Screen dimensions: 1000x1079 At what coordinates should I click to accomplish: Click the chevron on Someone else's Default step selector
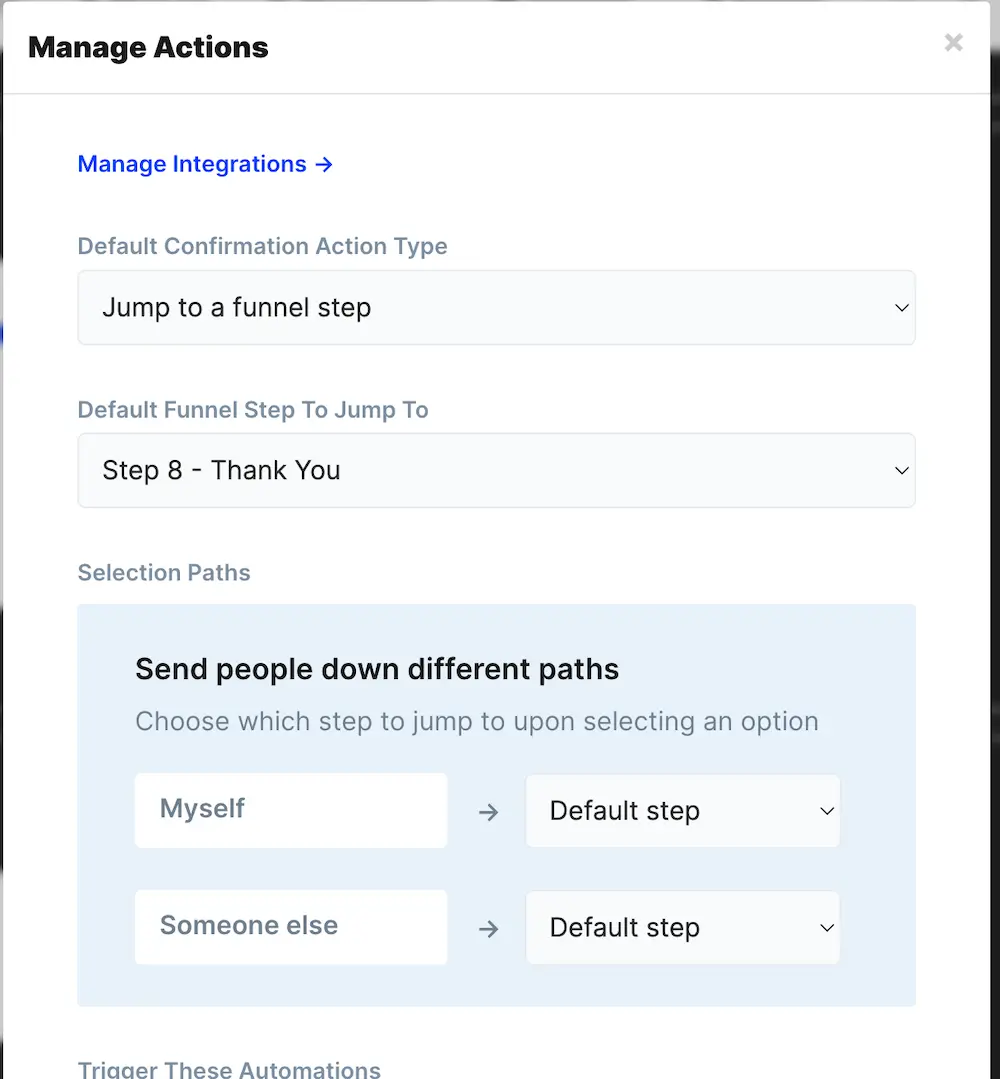click(x=826, y=928)
